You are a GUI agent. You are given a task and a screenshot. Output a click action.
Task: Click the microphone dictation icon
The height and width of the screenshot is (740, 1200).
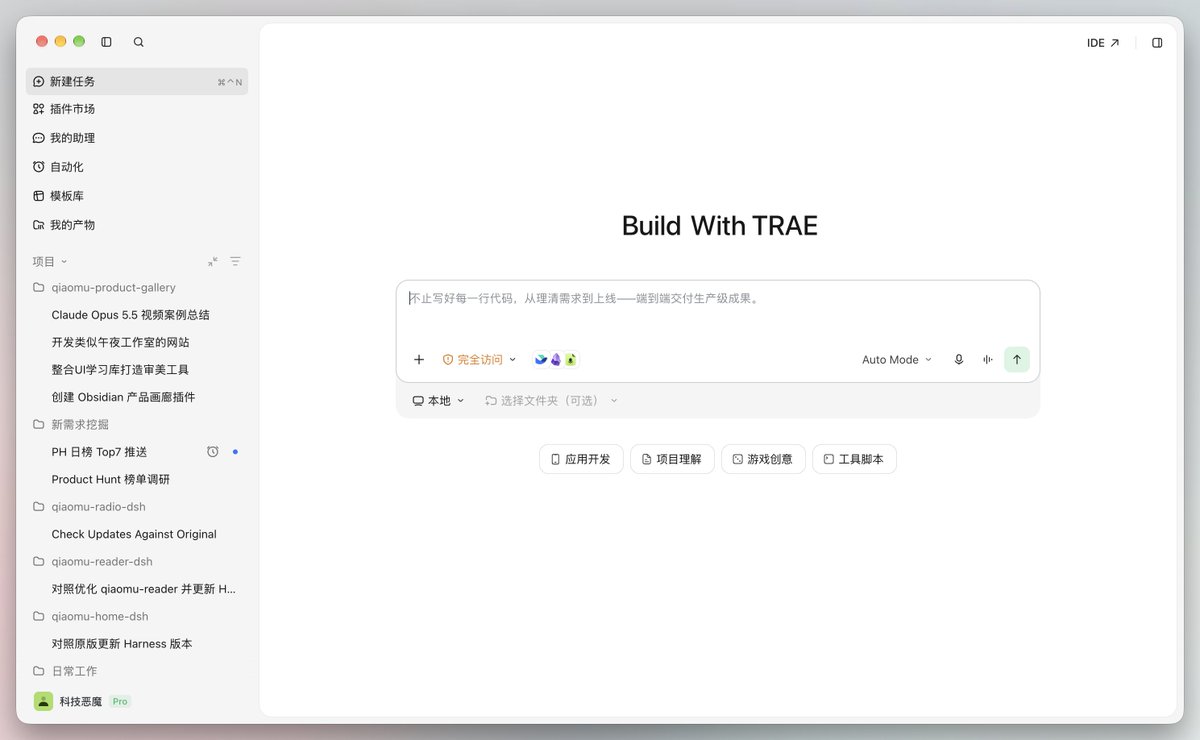tap(959, 360)
